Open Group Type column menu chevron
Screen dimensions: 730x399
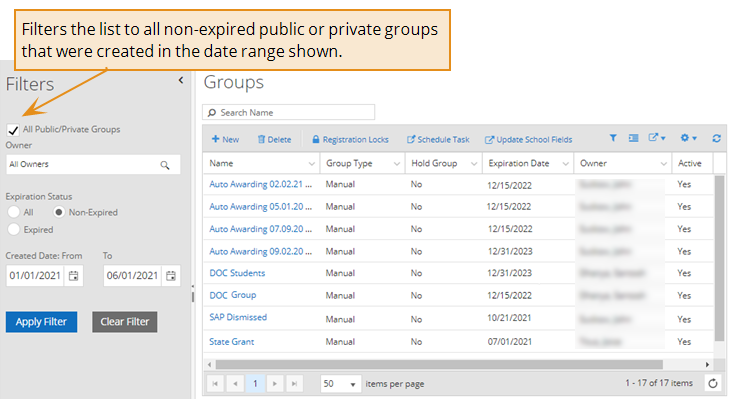(397, 164)
